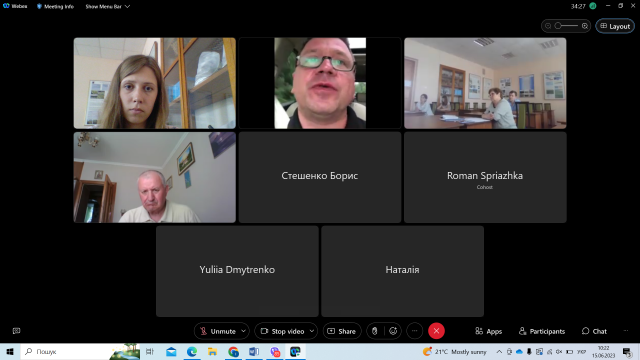Open the Apps panel
This screenshot has width=640, height=360.
click(x=489, y=331)
